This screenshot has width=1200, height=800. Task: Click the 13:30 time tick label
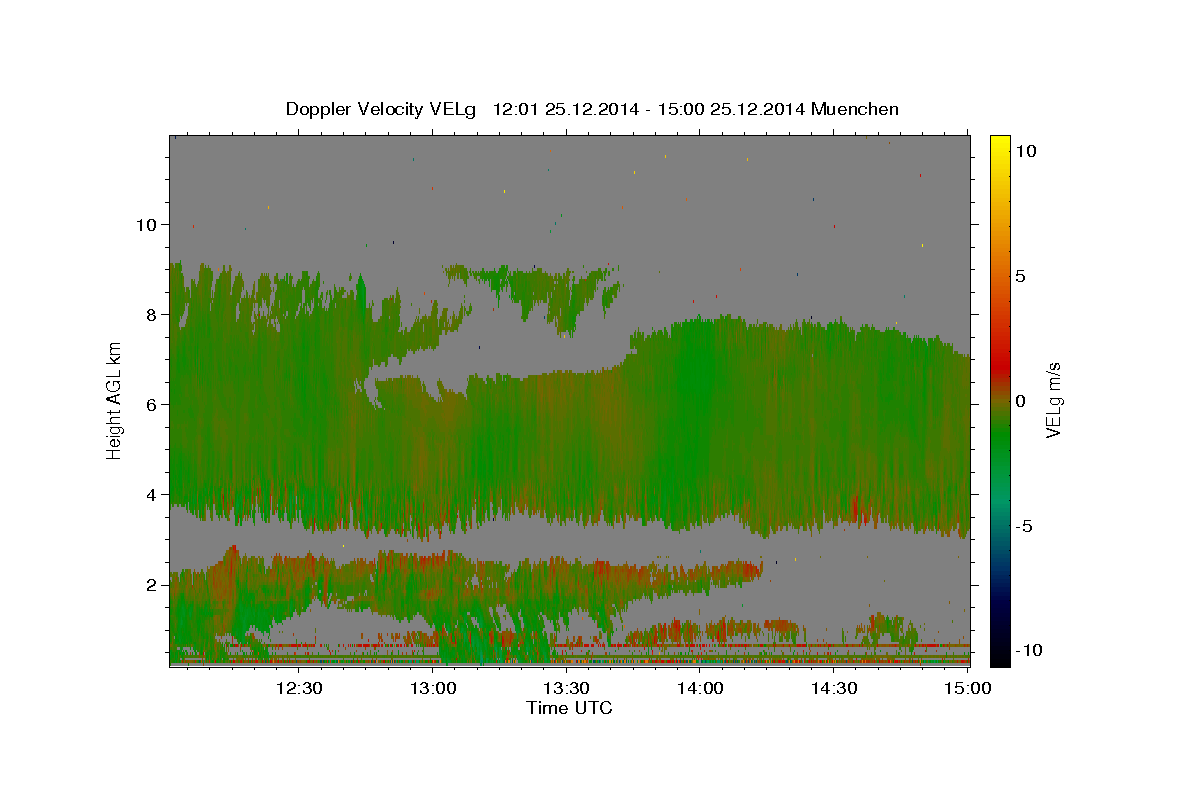click(566, 688)
